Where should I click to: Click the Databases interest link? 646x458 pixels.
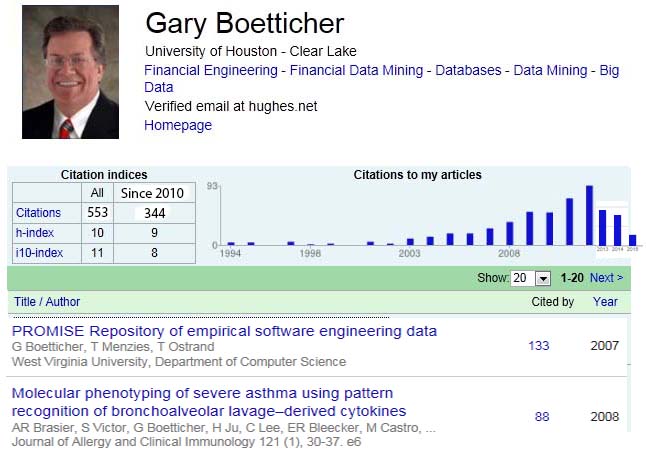468,70
